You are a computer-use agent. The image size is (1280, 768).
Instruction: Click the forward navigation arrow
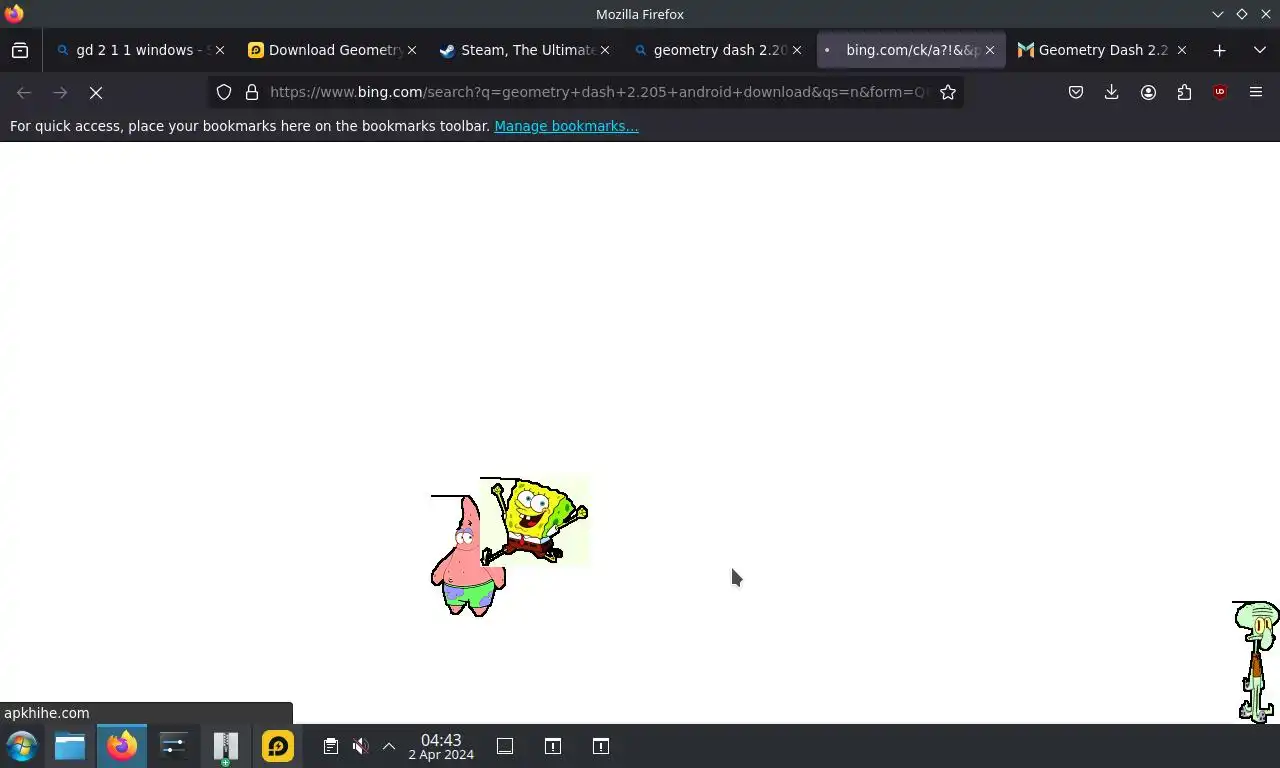(x=60, y=92)
